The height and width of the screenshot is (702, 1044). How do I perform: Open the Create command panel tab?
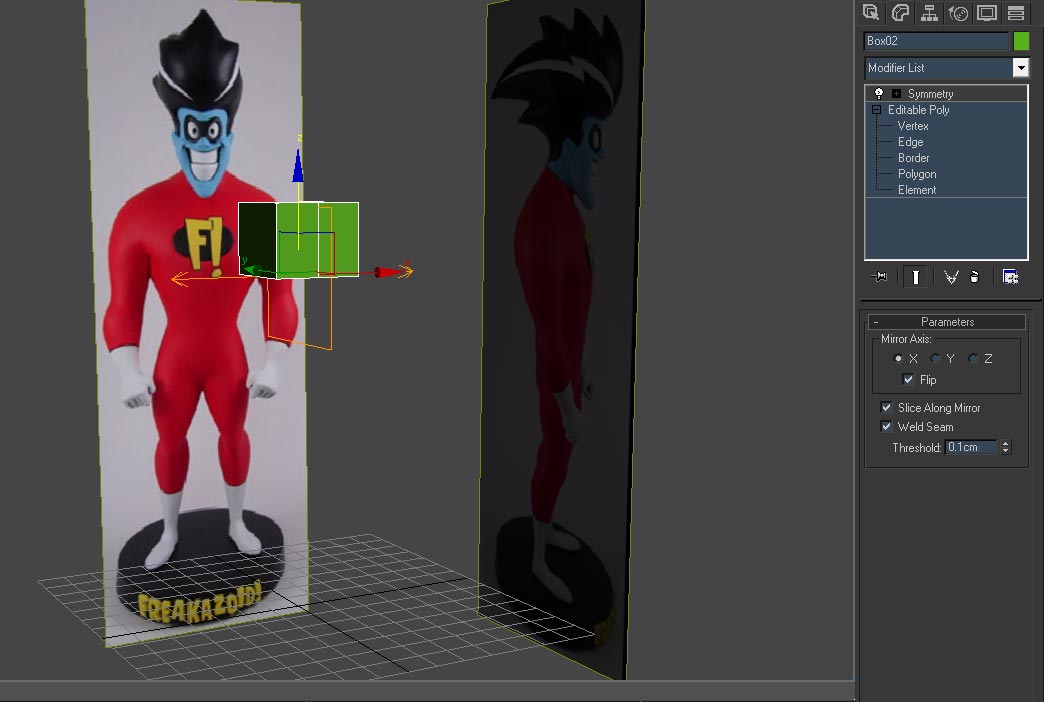(871, 13)
